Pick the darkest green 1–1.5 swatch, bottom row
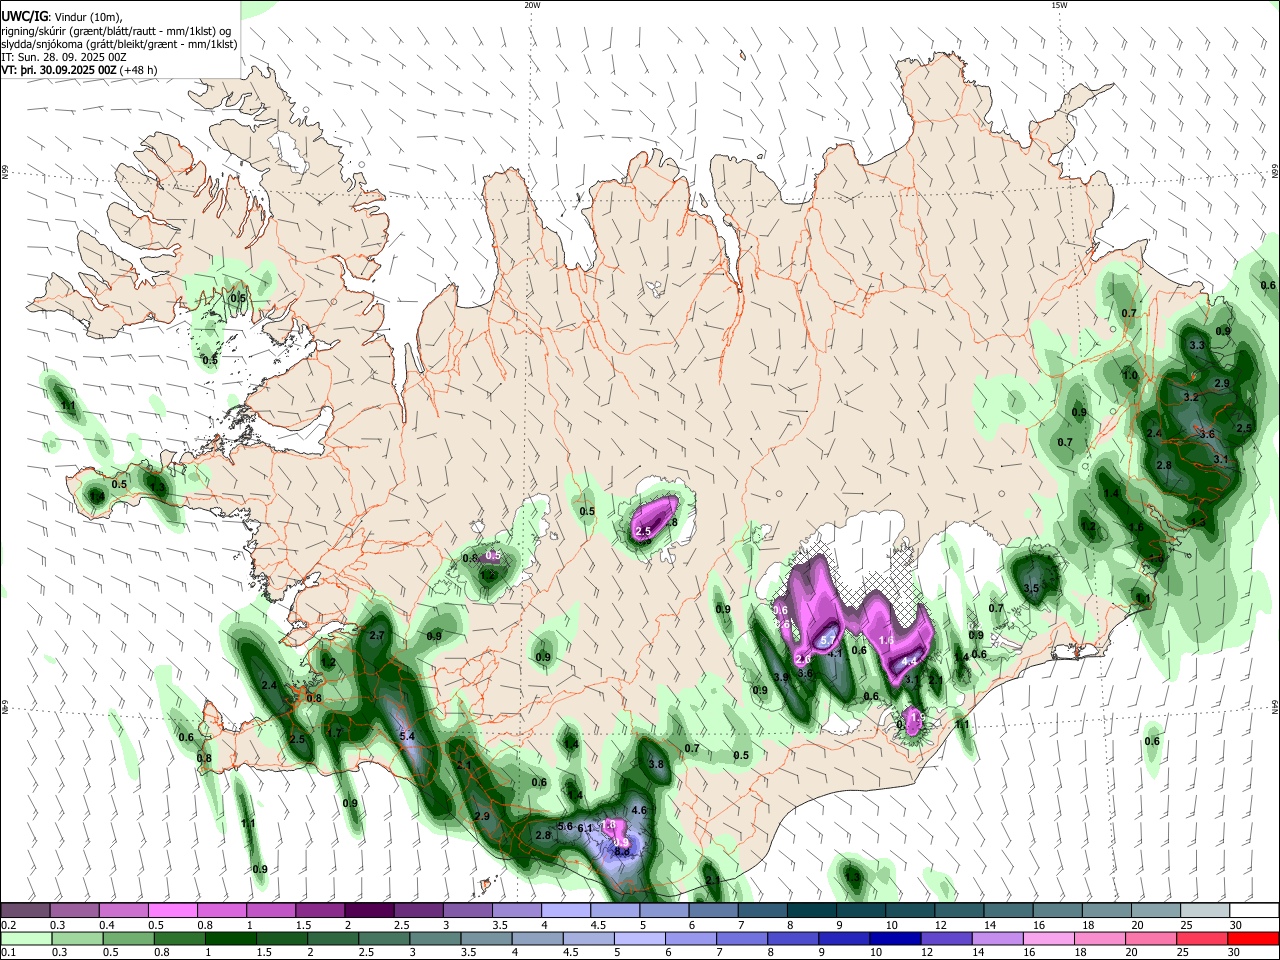1280x960 pixels. coord(231,939)
